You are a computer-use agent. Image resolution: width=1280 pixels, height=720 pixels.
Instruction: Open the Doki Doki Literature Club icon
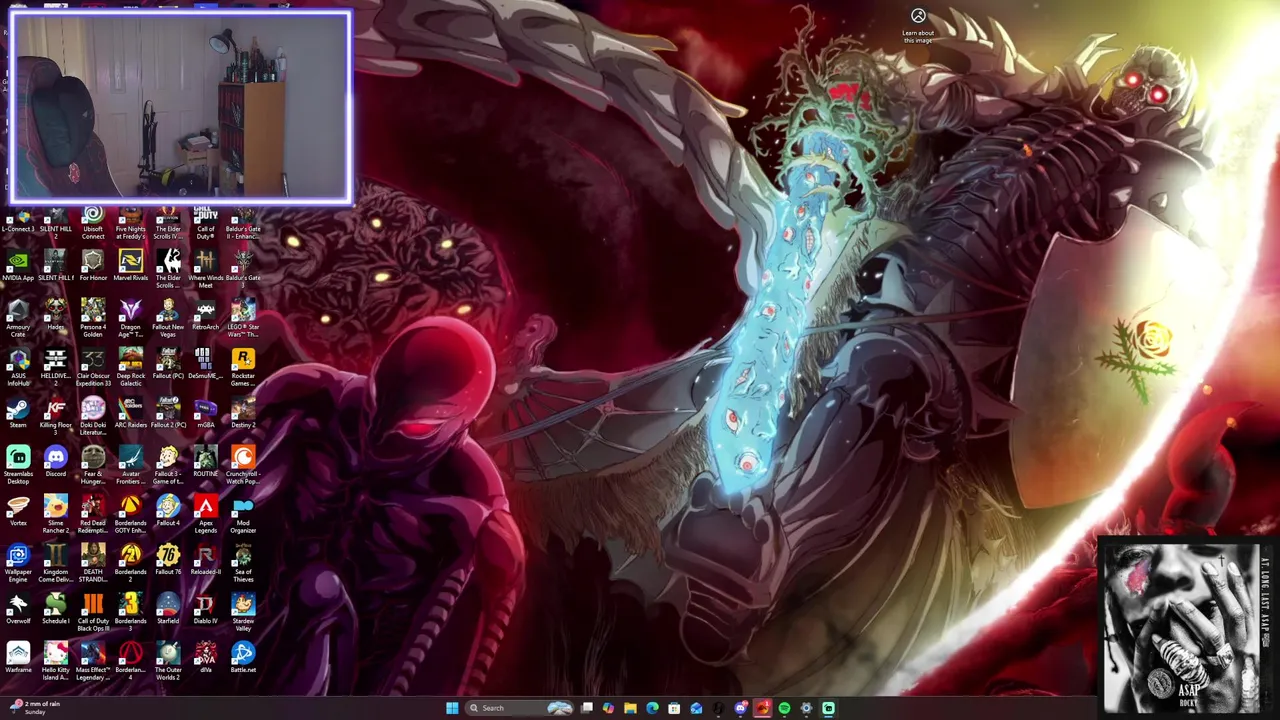pyautogui.click(x=93, y=417)
